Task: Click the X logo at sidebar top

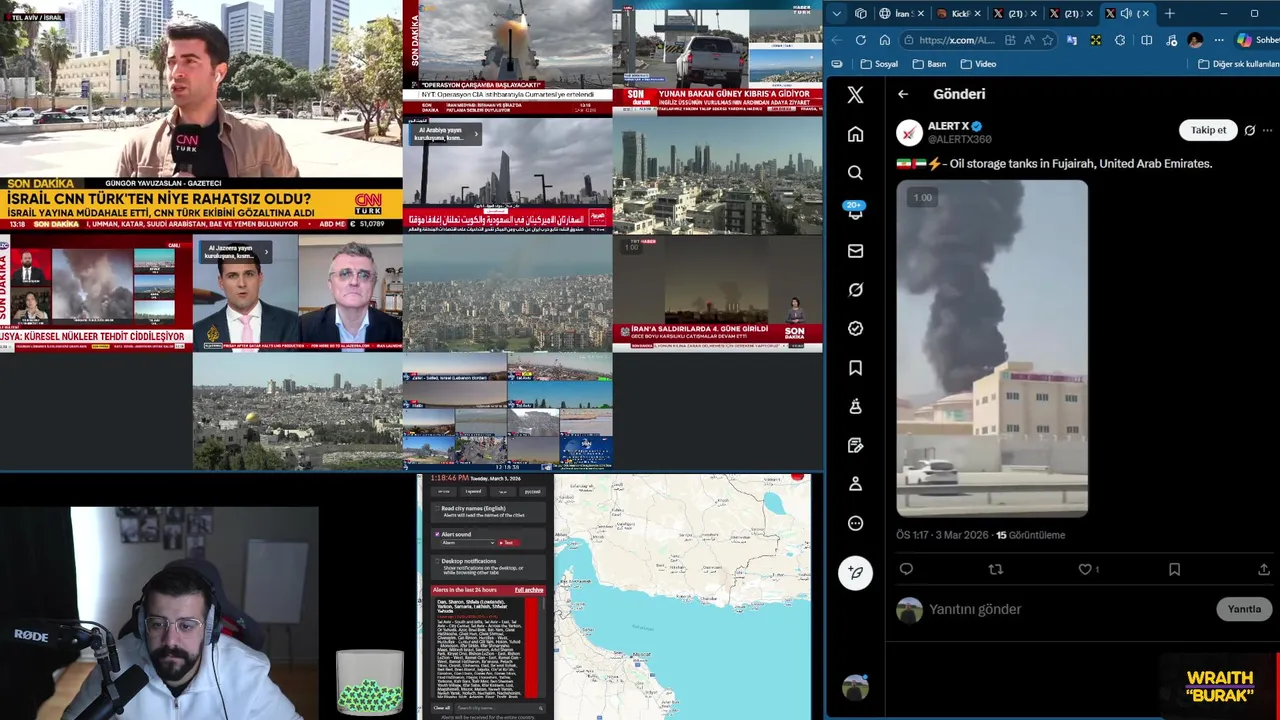Action: click(x=855, y=95)
